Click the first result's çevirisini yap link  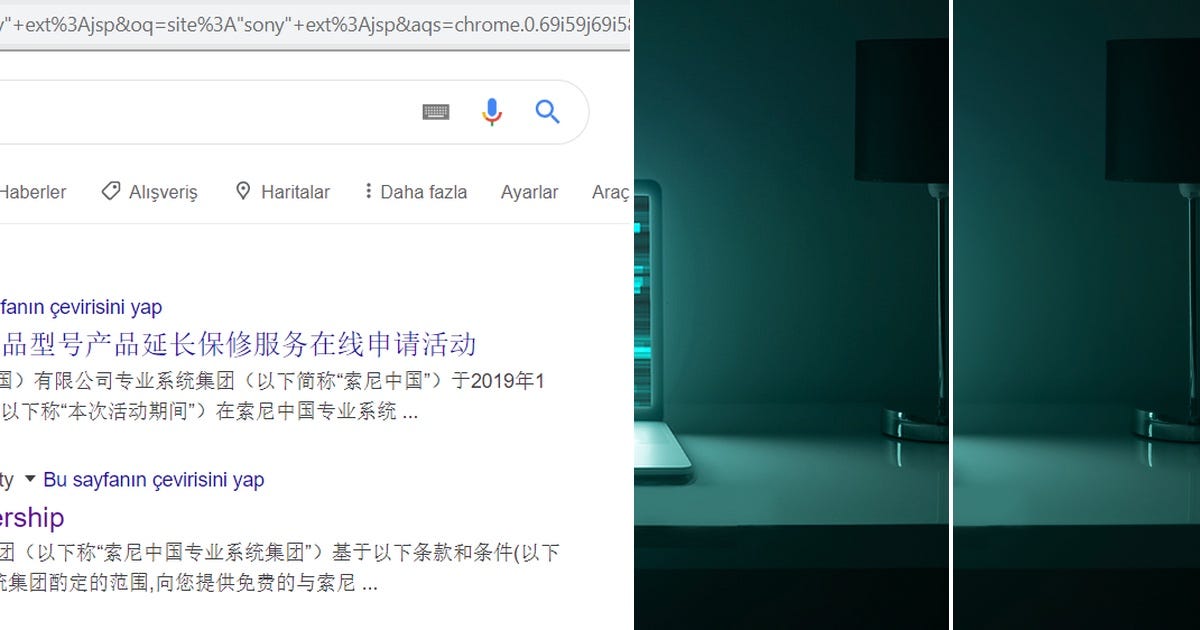click(x=81, y=308)
